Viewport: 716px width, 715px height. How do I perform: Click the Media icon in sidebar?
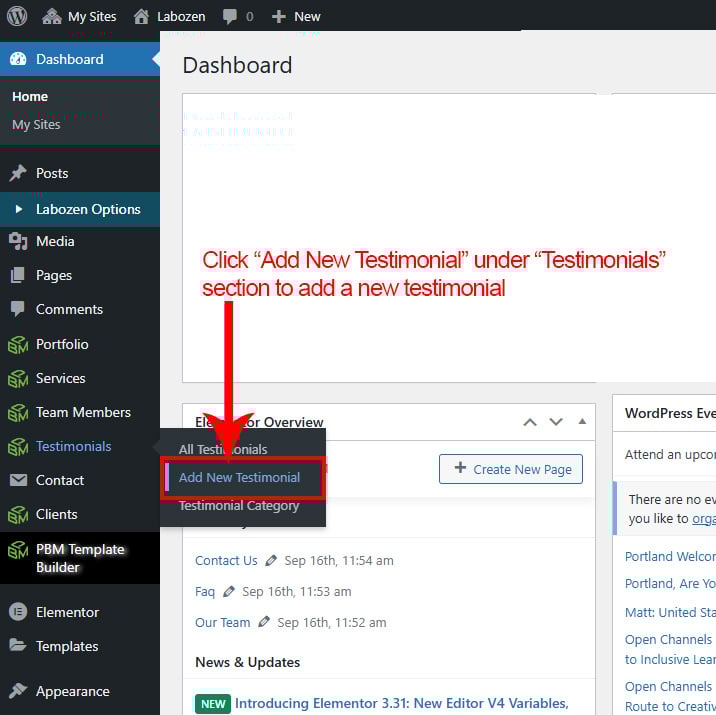pos(18,241)
